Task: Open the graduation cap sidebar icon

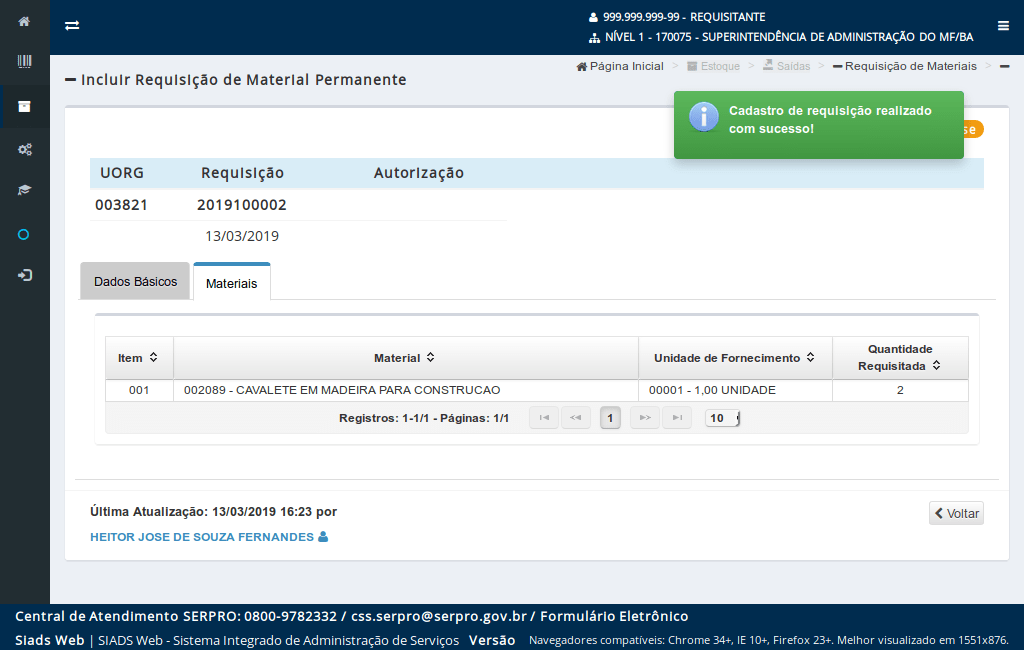Action: pos(24,190)
